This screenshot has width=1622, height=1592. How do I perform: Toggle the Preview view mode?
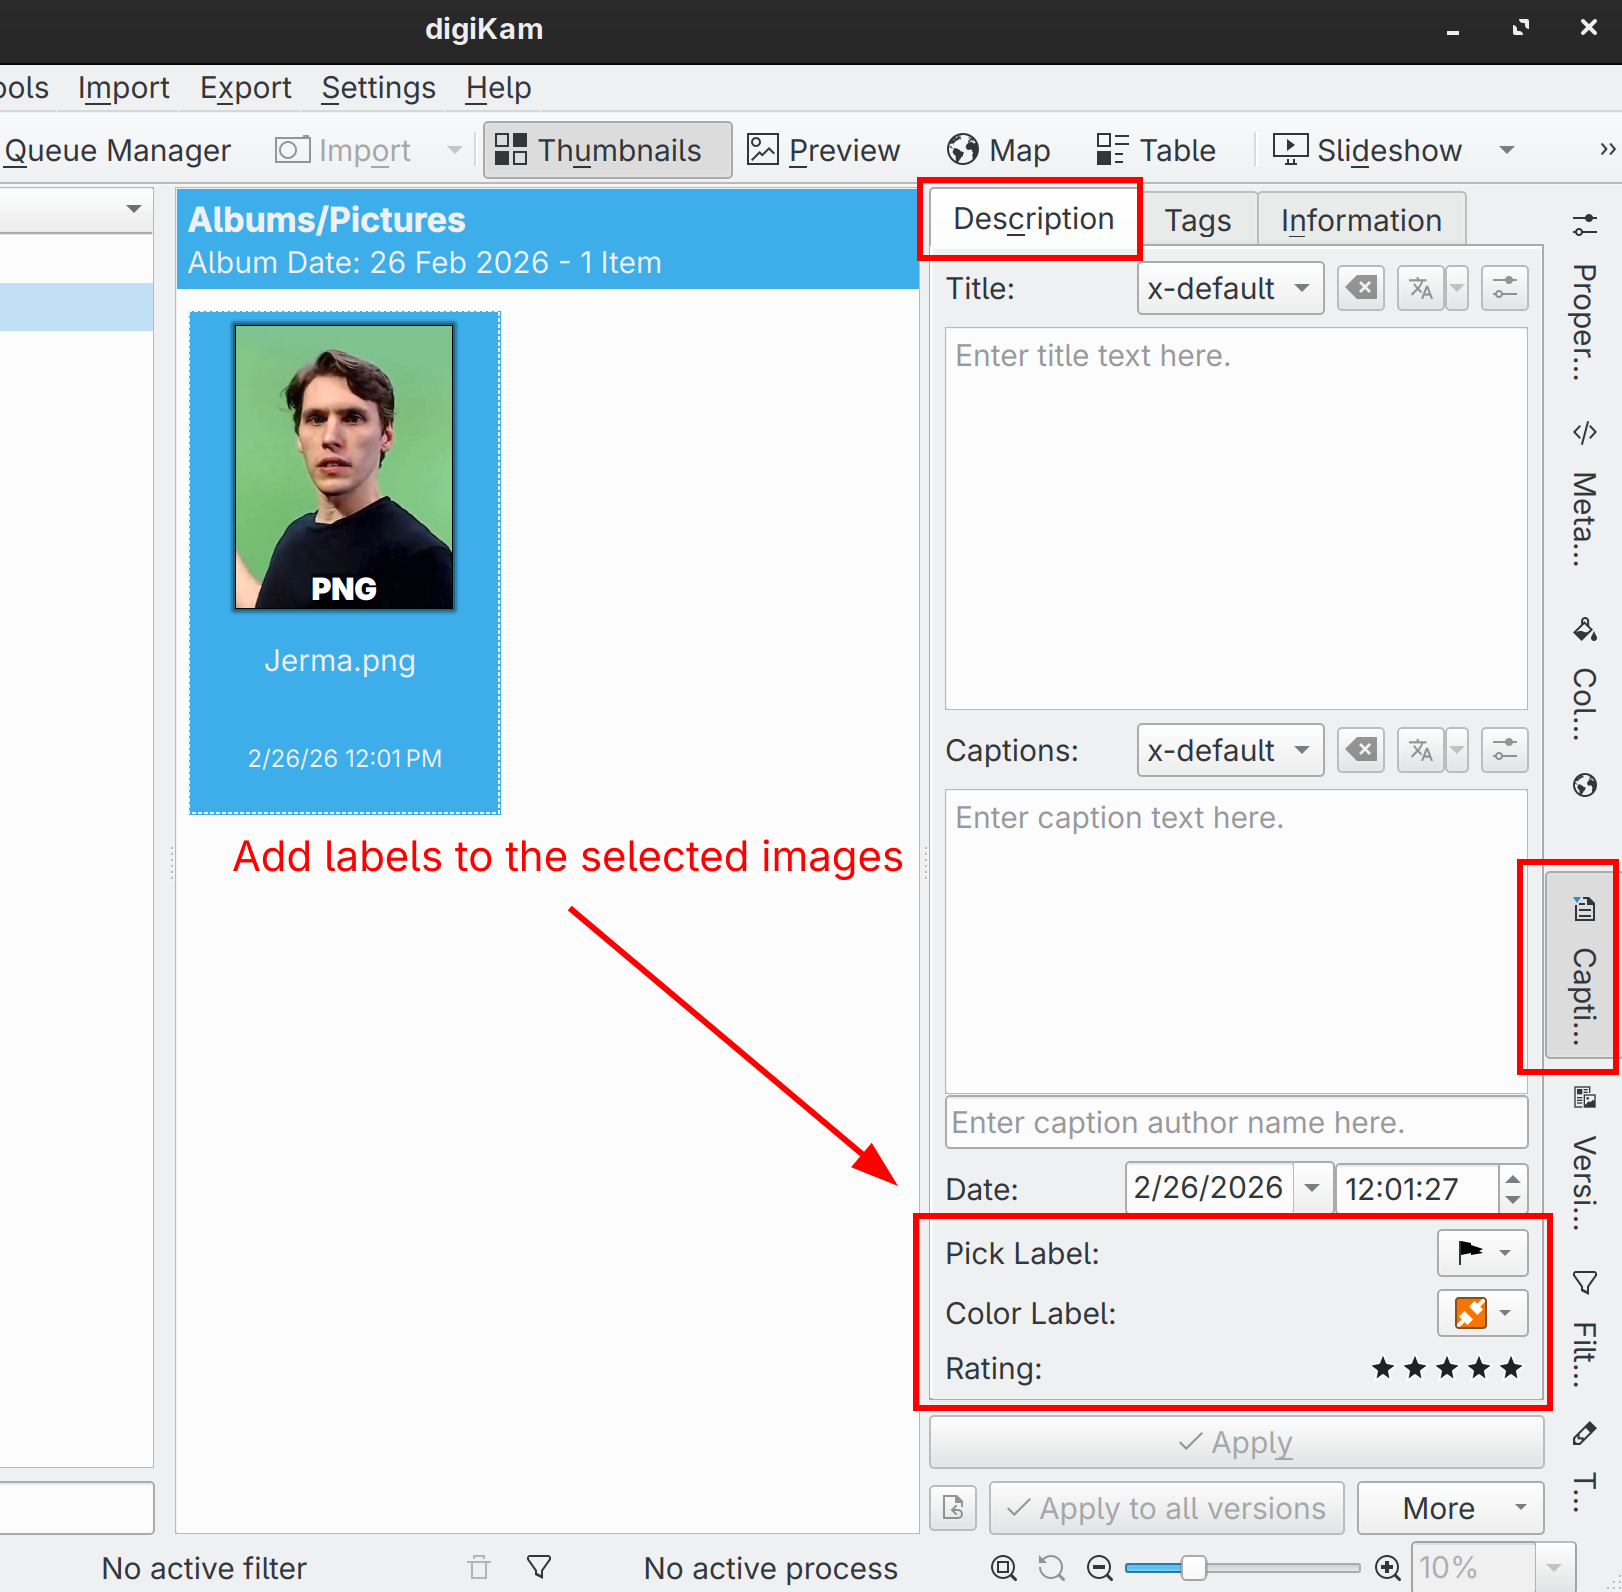[x=824, y=150]
